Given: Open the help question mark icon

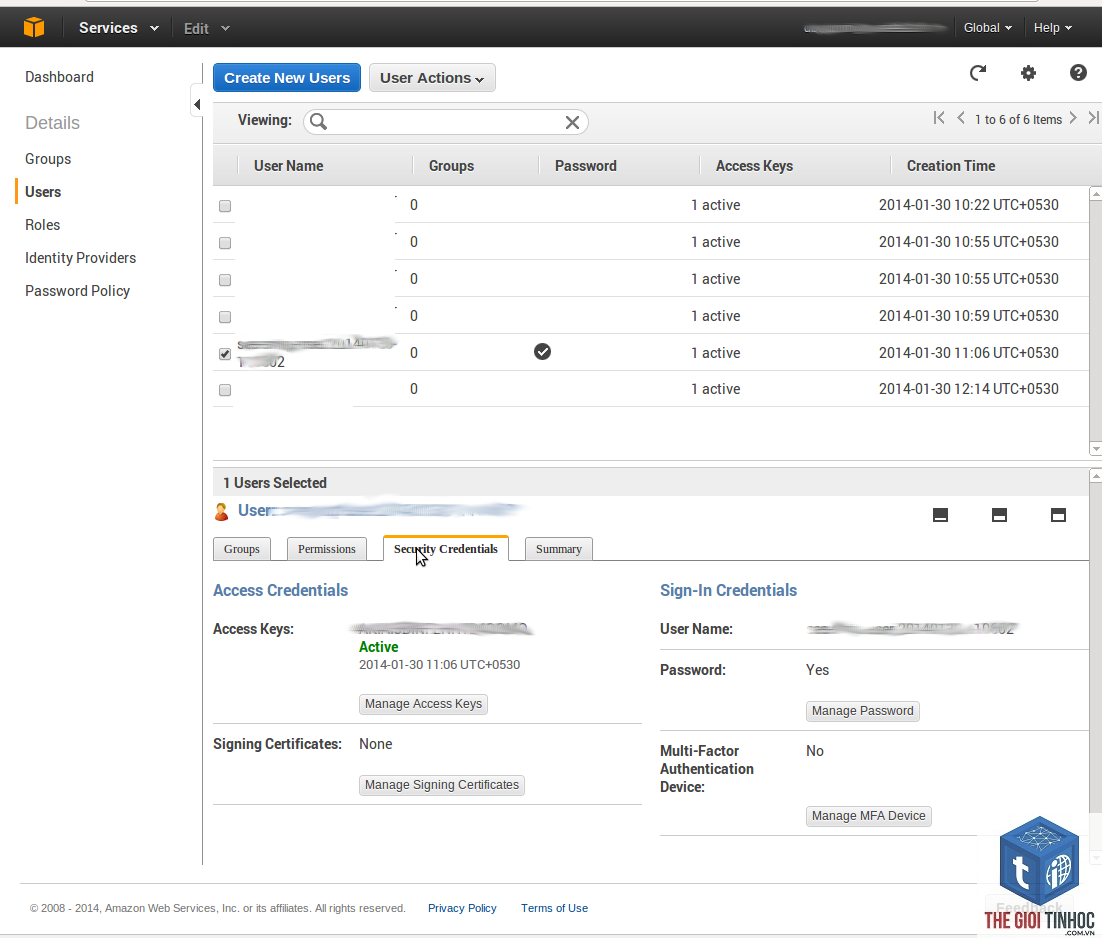Looking at the screenshot, I should (x=1078, y=72).
